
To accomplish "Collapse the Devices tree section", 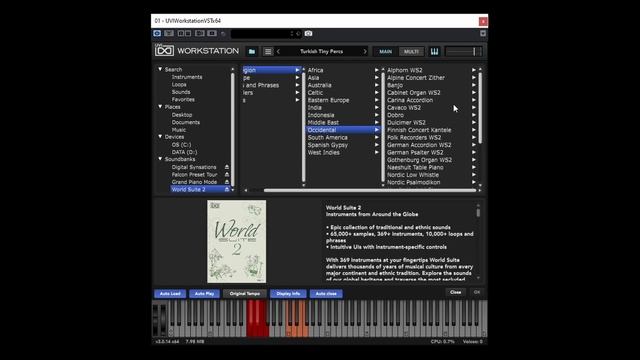I will coord(160,136).
